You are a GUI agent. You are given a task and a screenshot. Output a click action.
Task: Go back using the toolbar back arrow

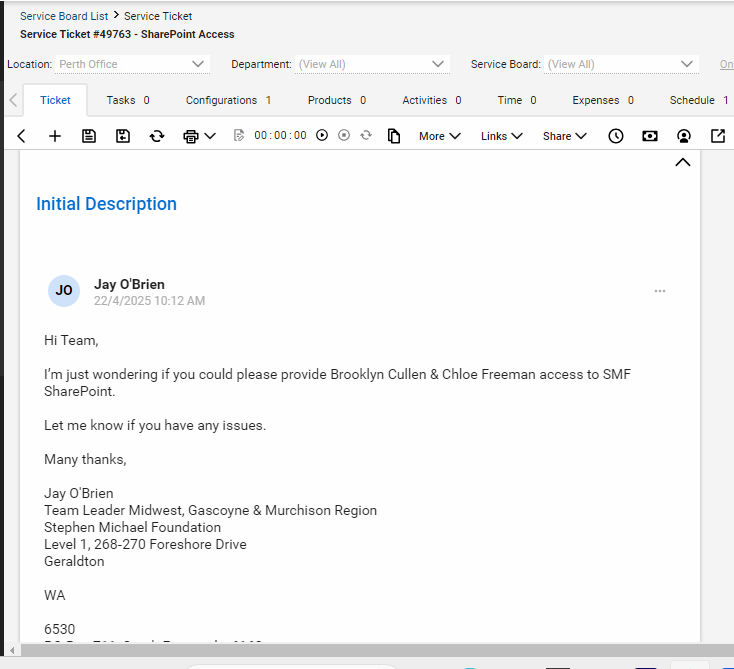21,136
